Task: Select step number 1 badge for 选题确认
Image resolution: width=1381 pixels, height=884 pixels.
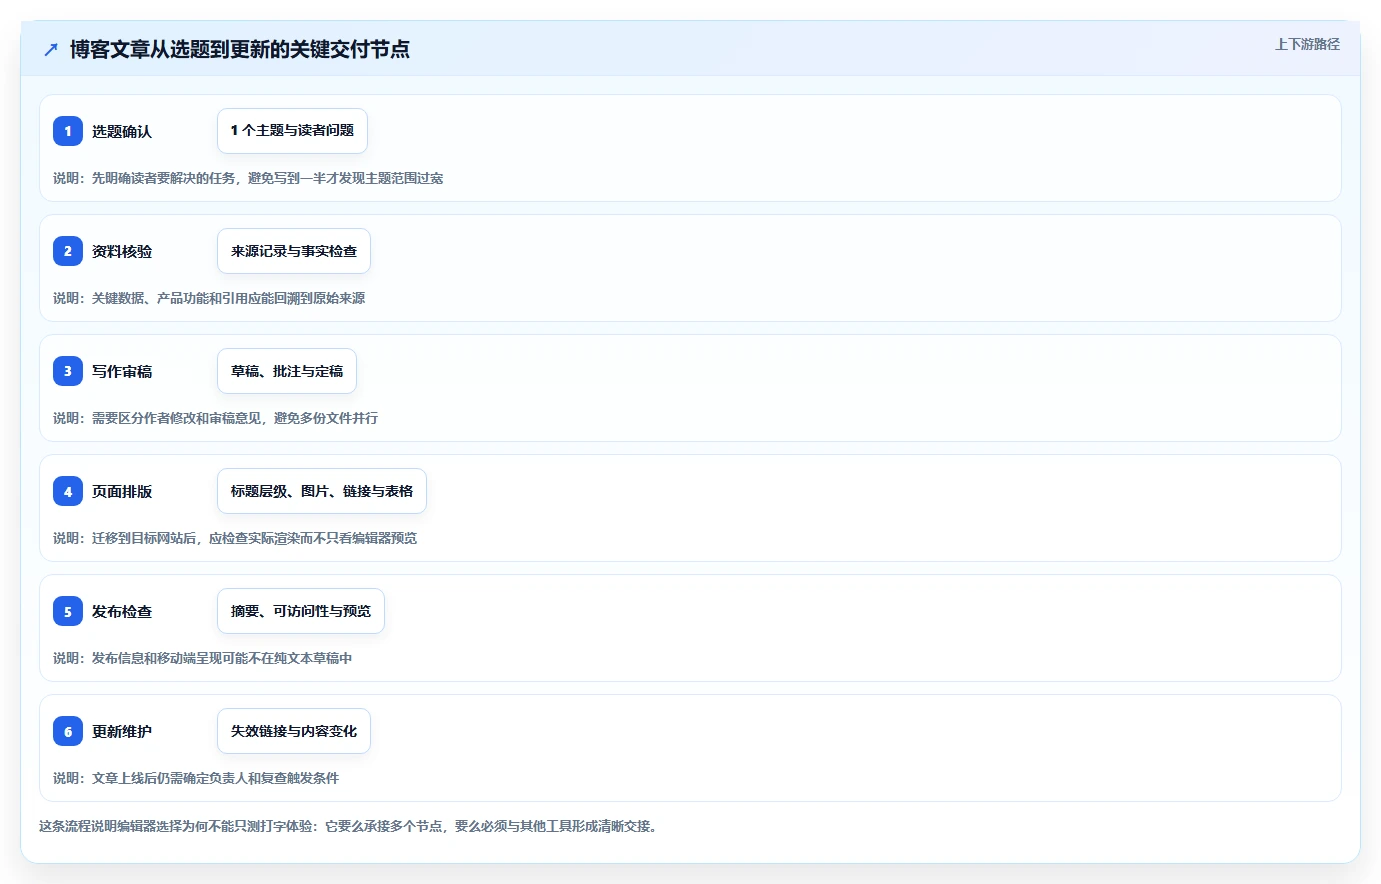Action: (68, 131)
